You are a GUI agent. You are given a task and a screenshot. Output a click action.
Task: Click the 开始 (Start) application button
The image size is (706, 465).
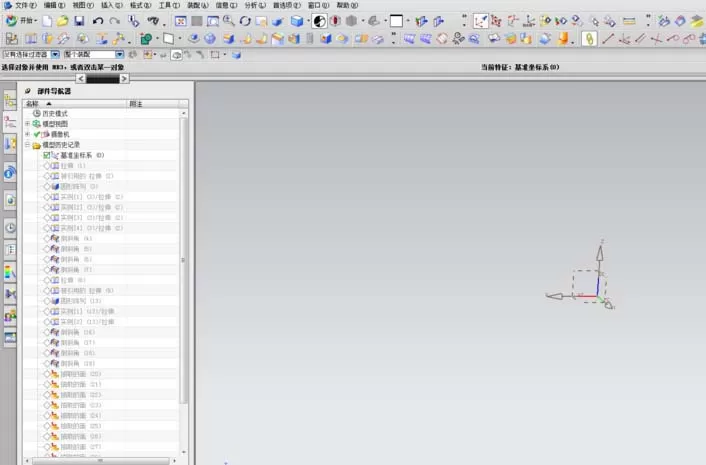[x=21, y=21]
